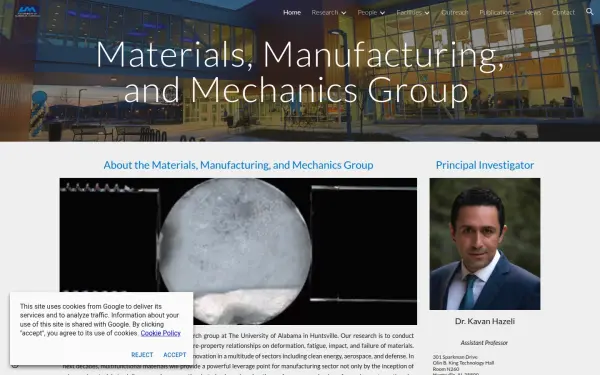Expand the Facilities menu chevron
600x375 pixels.
[427, 13]
